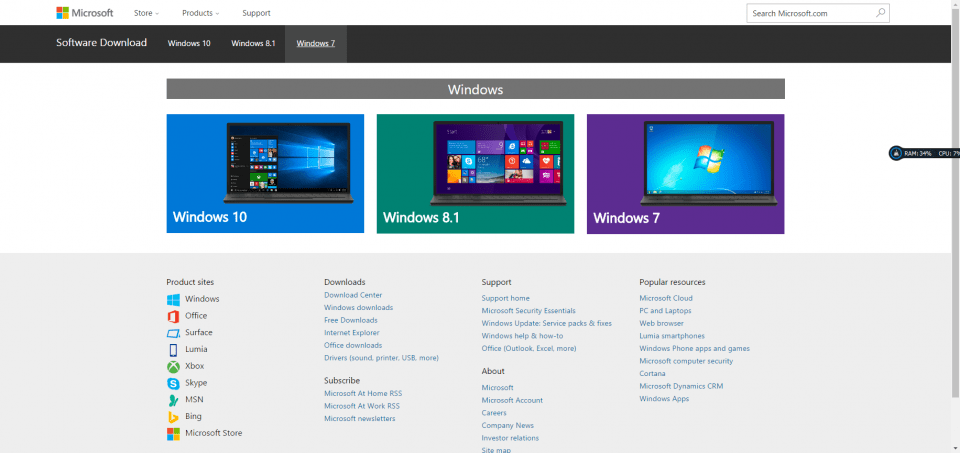960x453 pixels.
Task: Open the Windows 8.1 laptop tile
Action: [475, 173]
